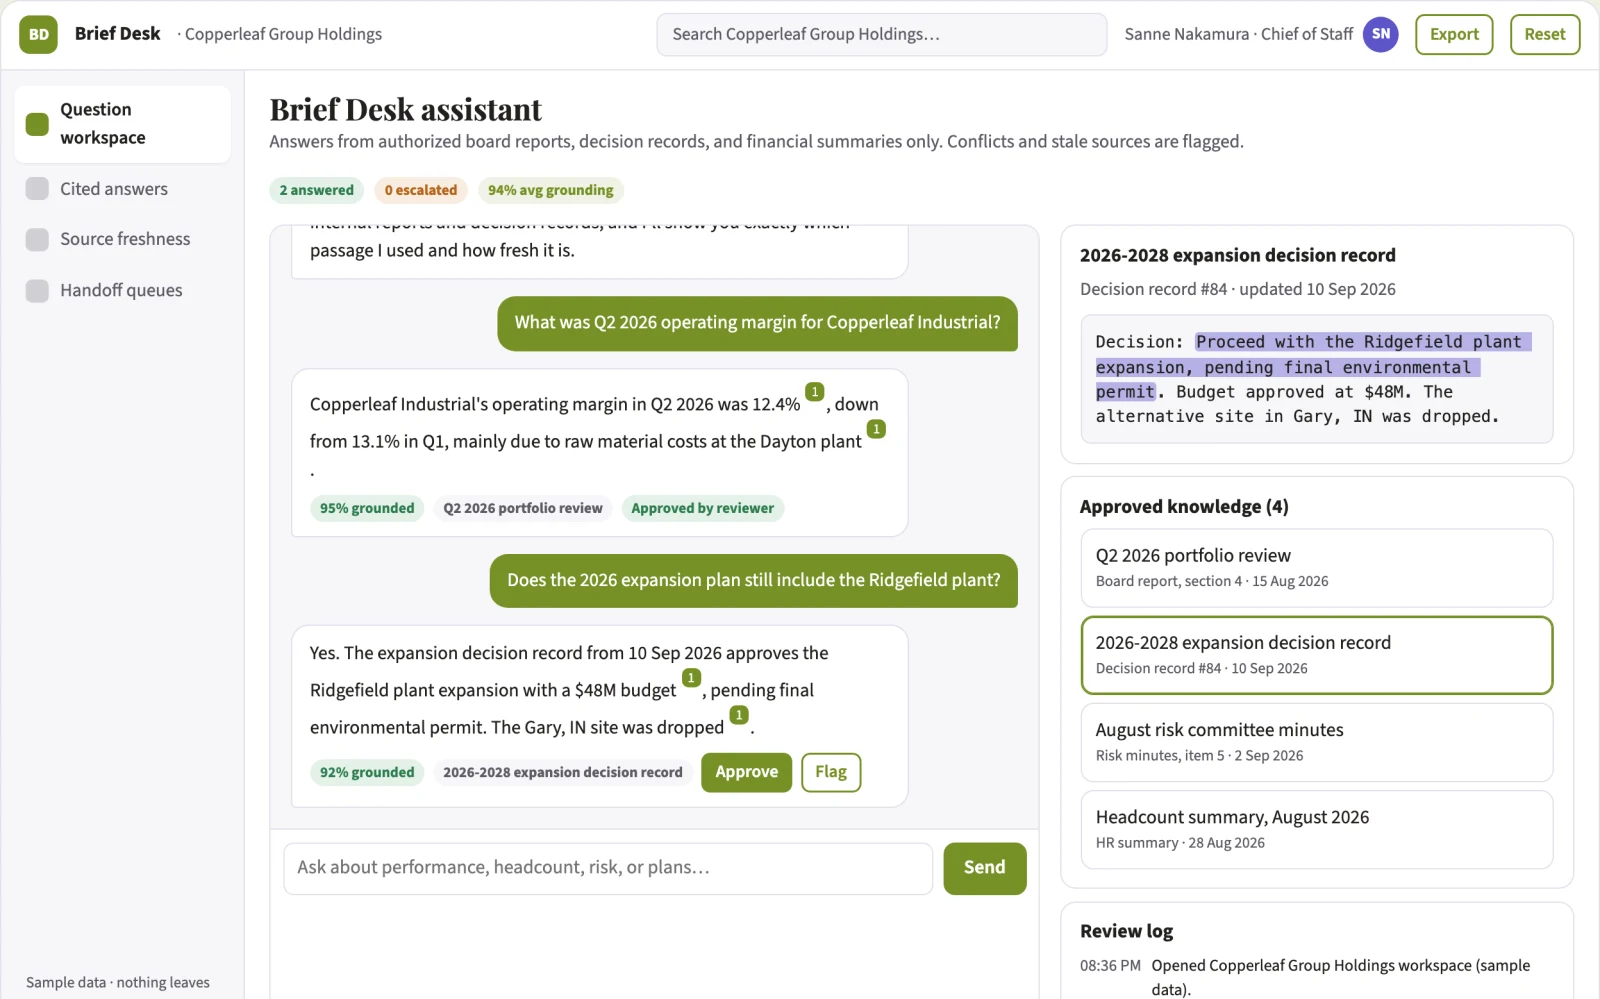
Task: Flag the Ridgefield plant answer
Action: [831, 772]
